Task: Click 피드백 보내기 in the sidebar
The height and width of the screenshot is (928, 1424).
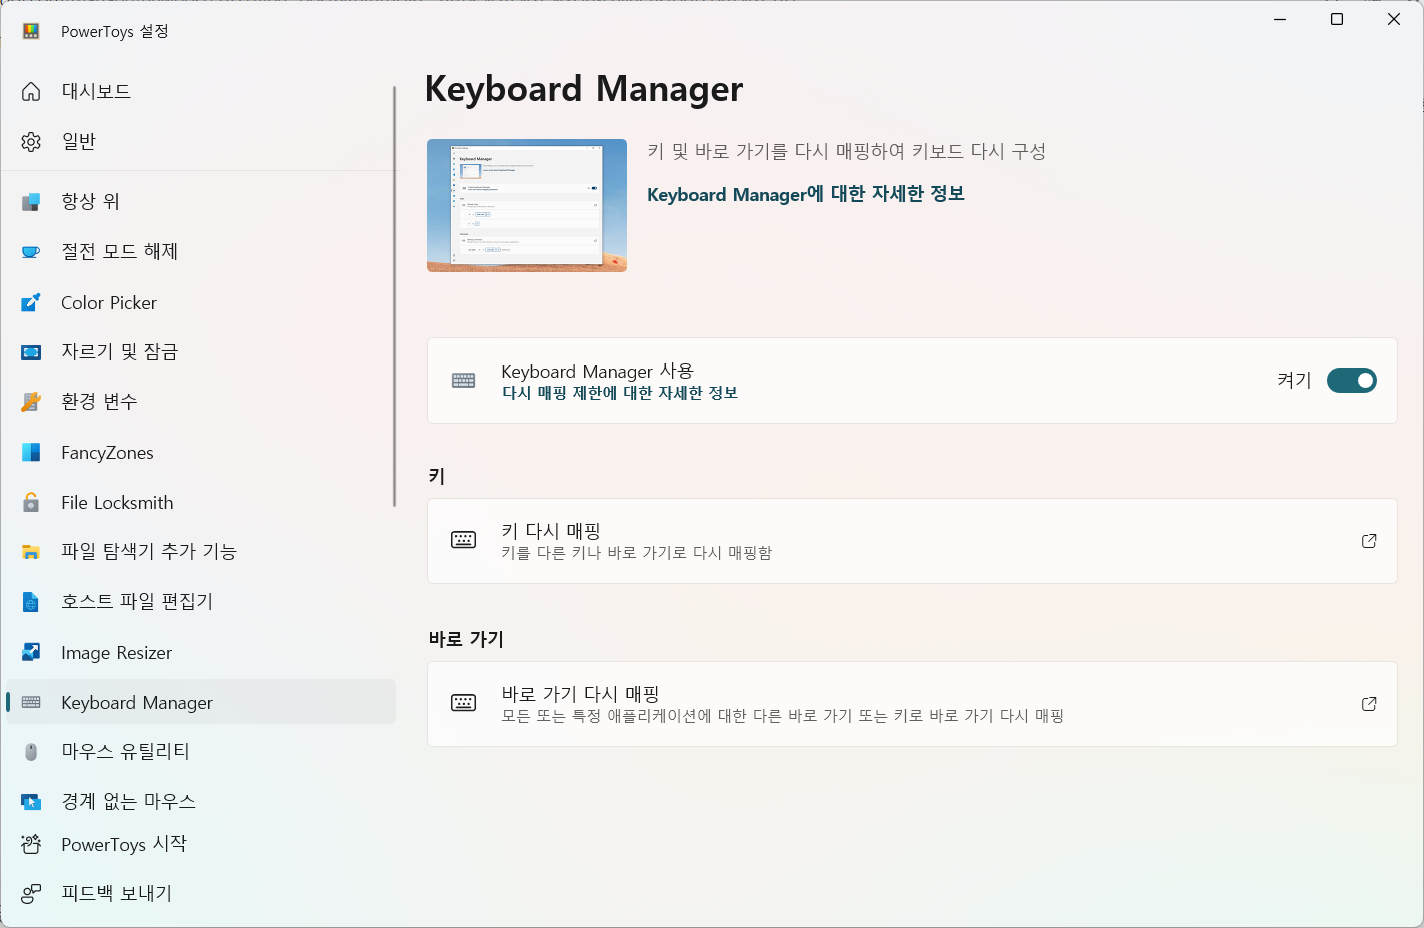Action: coord(201,893)
